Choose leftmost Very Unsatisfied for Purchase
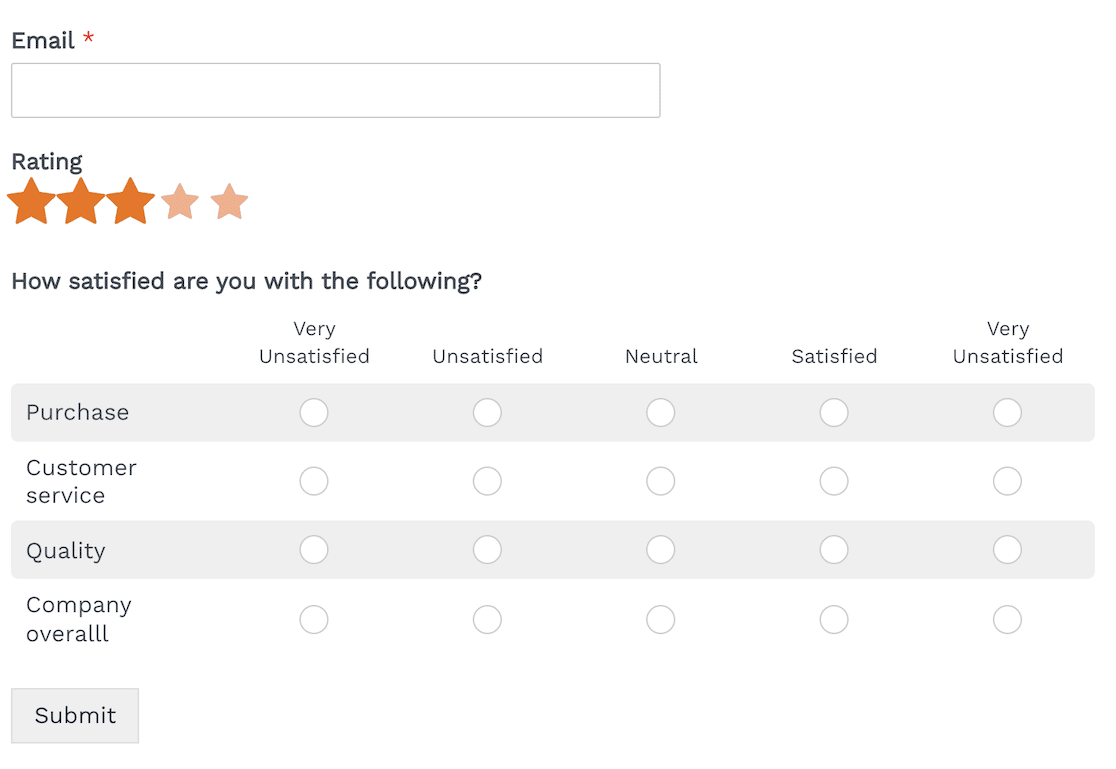Image resolution: width=1116 pixels, height=769 pixels. [x=314, y=412]
